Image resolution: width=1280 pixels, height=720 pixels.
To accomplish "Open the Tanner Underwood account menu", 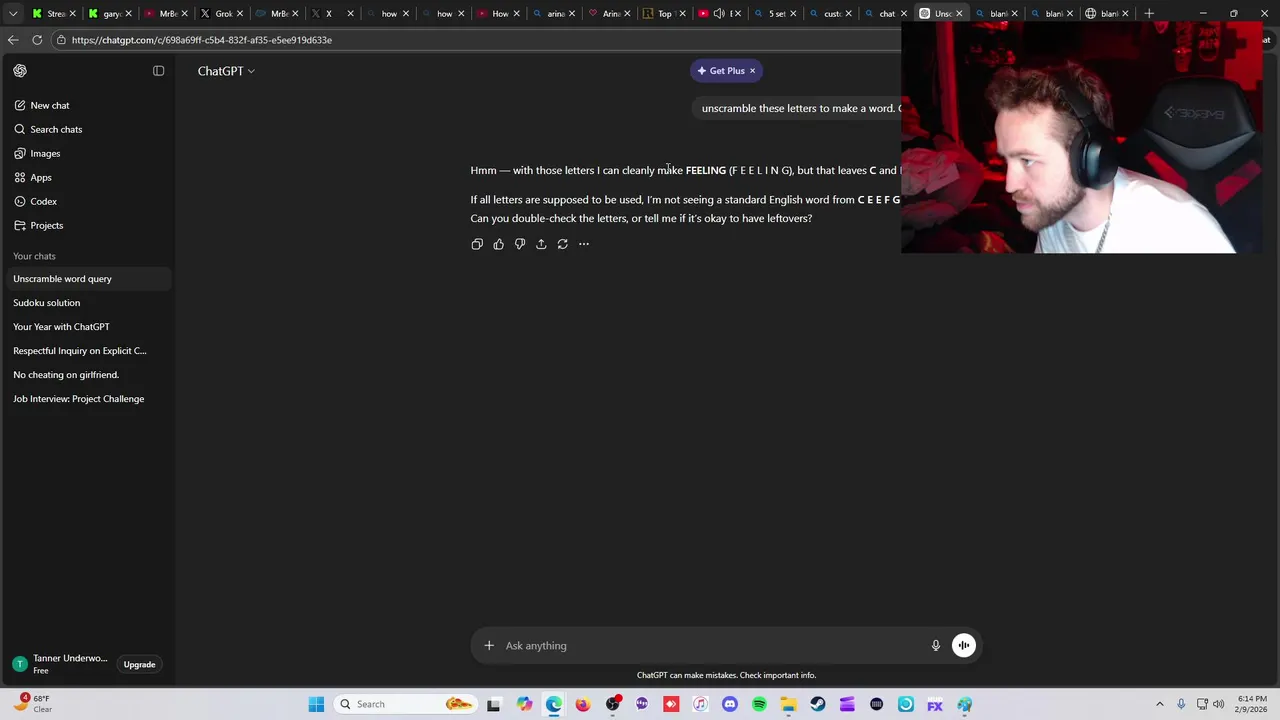I will 60,664.
